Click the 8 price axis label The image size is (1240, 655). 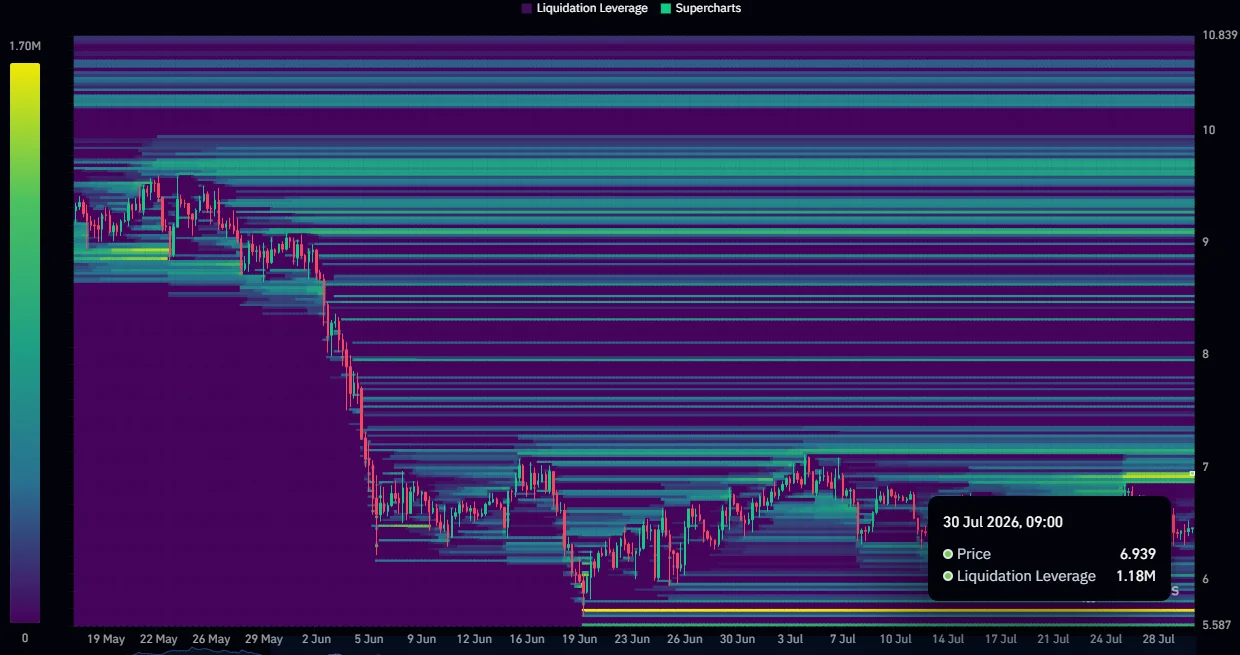coord(1205,354)
